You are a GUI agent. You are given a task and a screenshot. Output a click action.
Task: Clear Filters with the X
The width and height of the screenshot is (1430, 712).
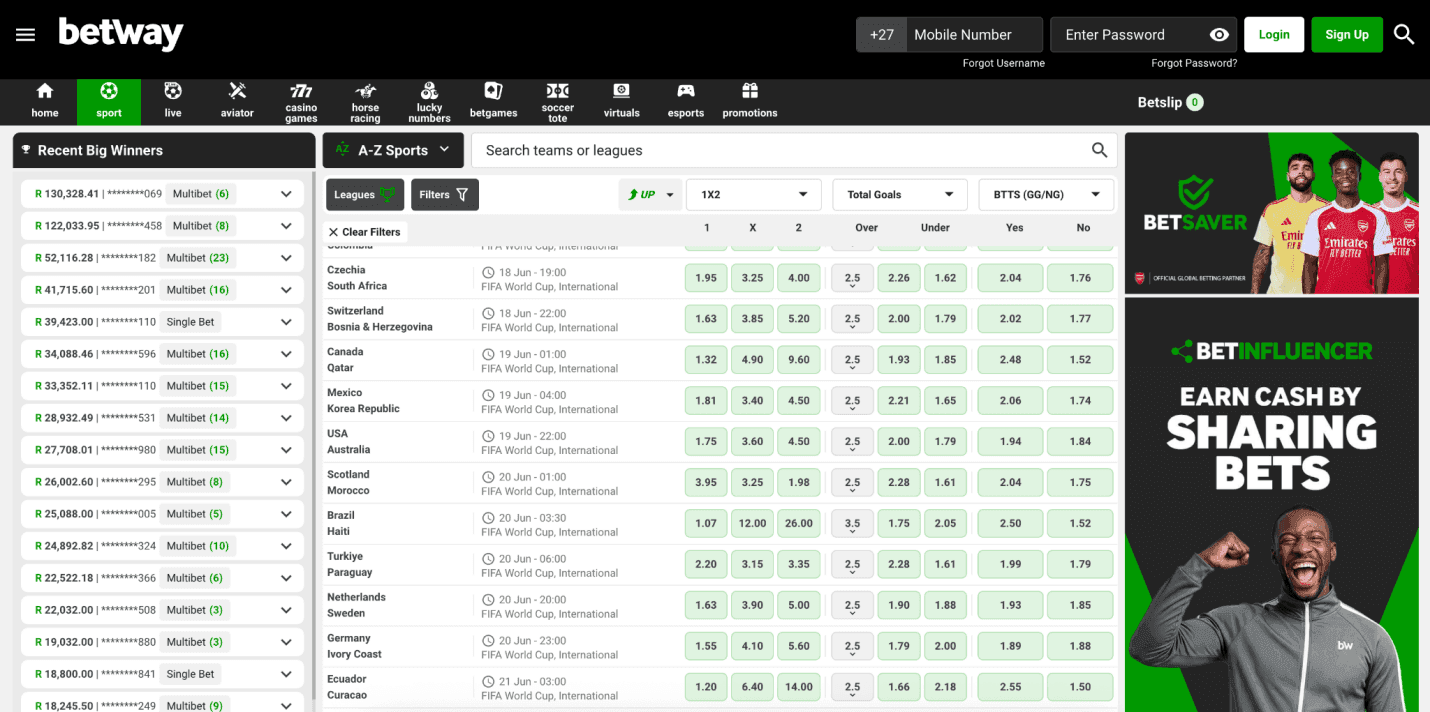pyautogui.click(x=364, y=232)
